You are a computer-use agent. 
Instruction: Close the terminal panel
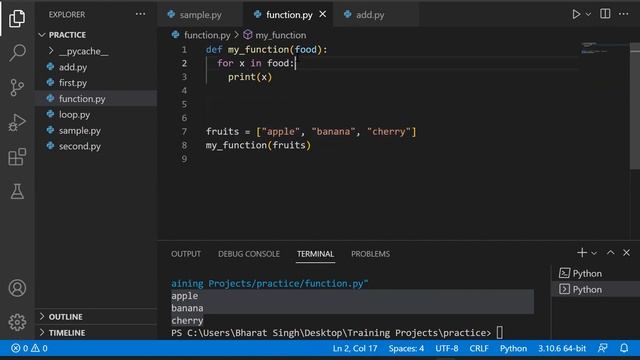pos(627,253)
